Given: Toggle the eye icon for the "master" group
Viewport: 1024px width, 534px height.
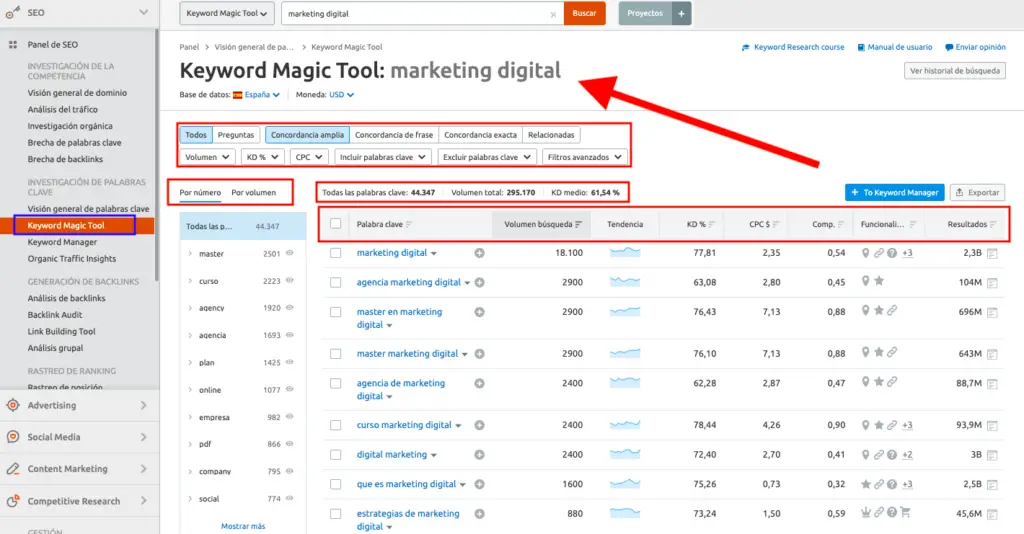Looking at the screenshot, I should point(290,254).
